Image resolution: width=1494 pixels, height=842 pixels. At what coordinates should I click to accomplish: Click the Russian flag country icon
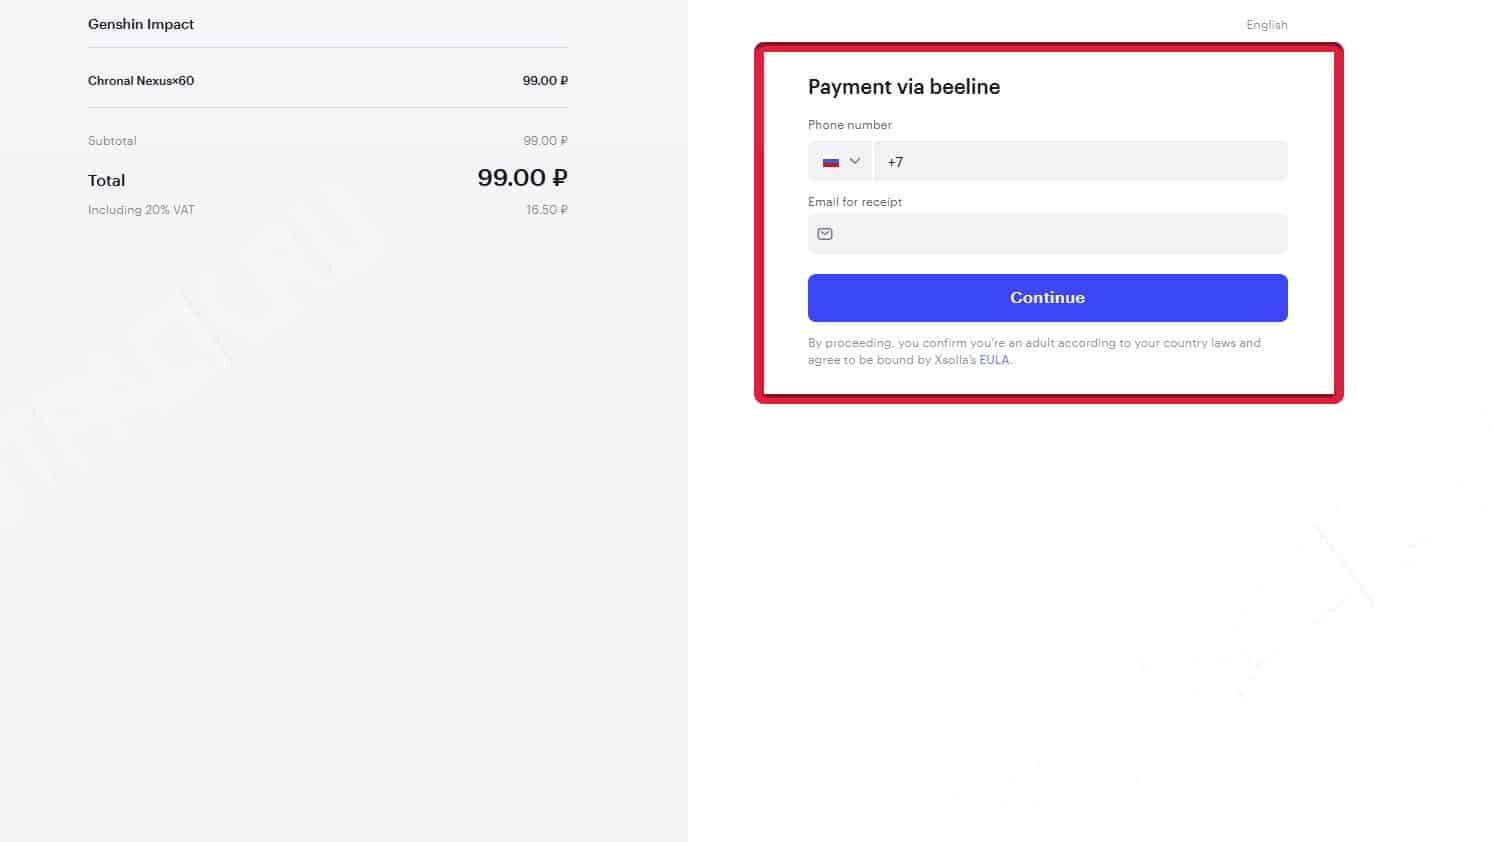(x=831, y=162)
